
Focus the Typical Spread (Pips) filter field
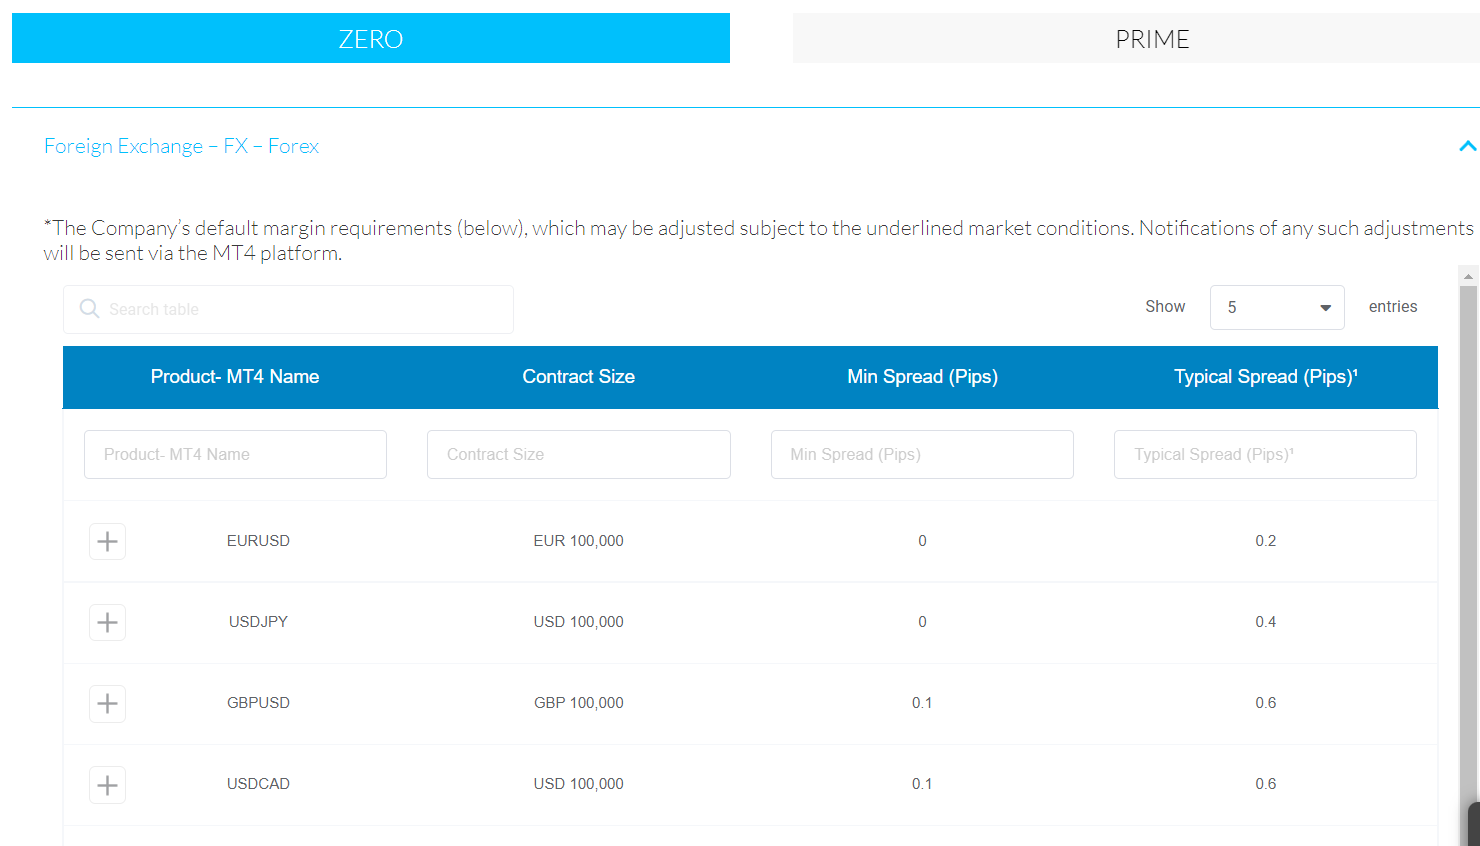pyautogui.click(x=1265, y=454)
